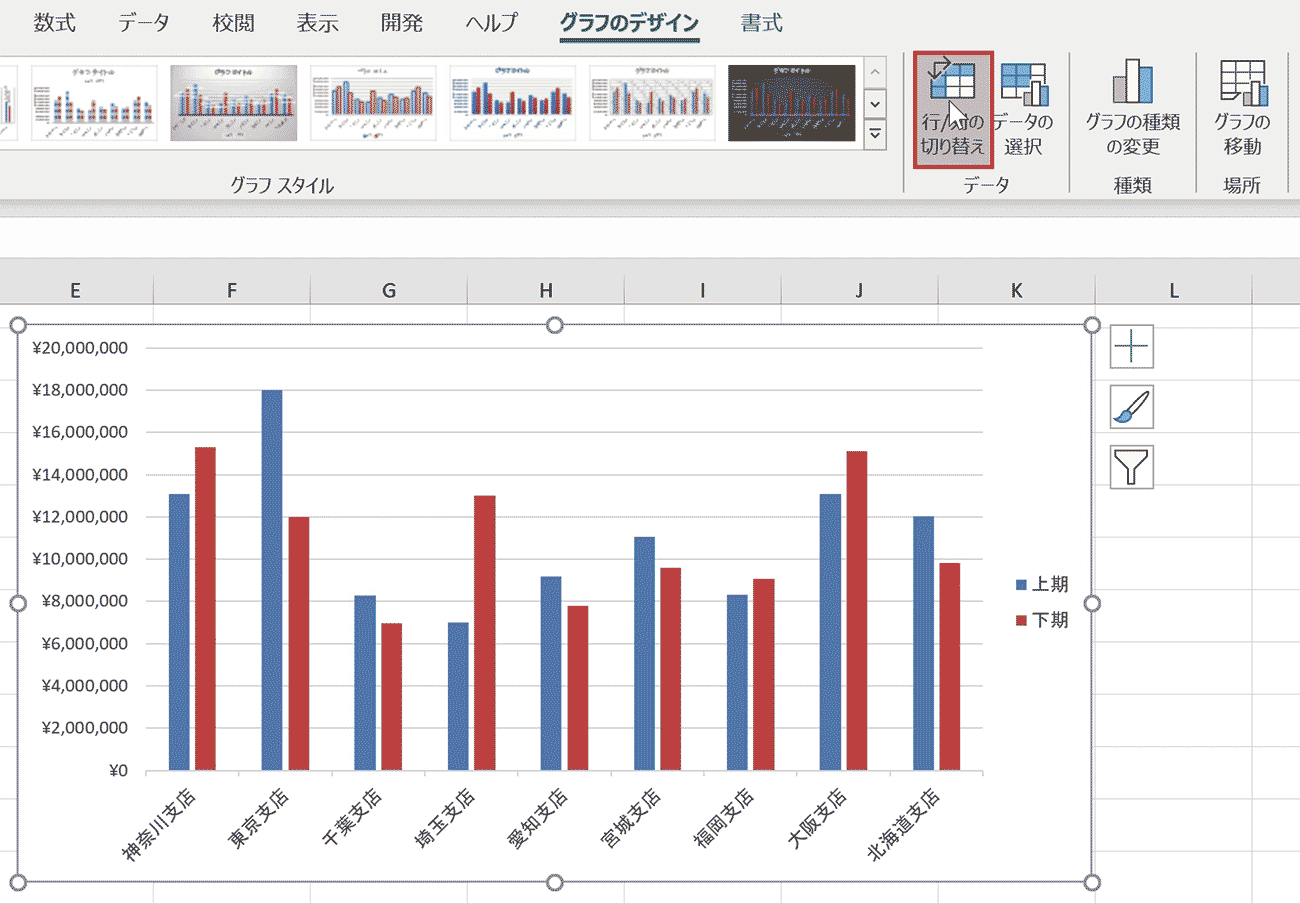
Task: Open the ヘルプ tab
Action: (x=492, y=23)
